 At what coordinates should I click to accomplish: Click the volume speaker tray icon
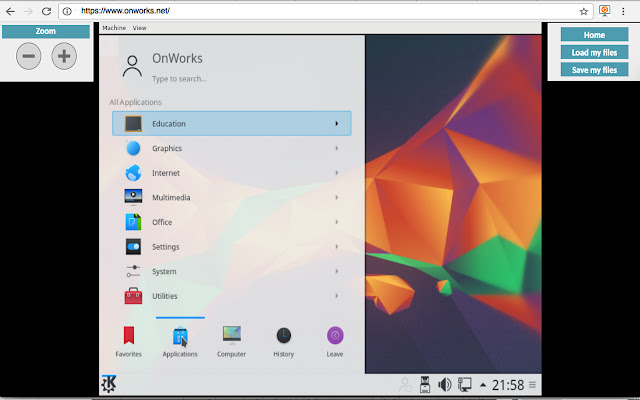point(444,385)
